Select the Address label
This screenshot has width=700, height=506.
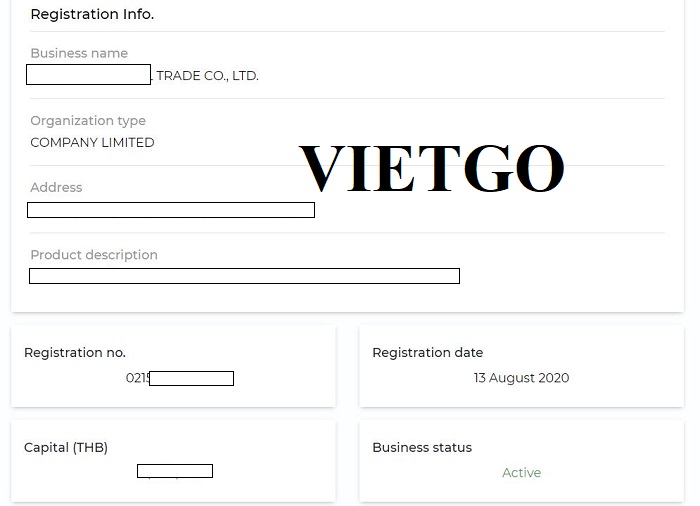click(56, 187)
